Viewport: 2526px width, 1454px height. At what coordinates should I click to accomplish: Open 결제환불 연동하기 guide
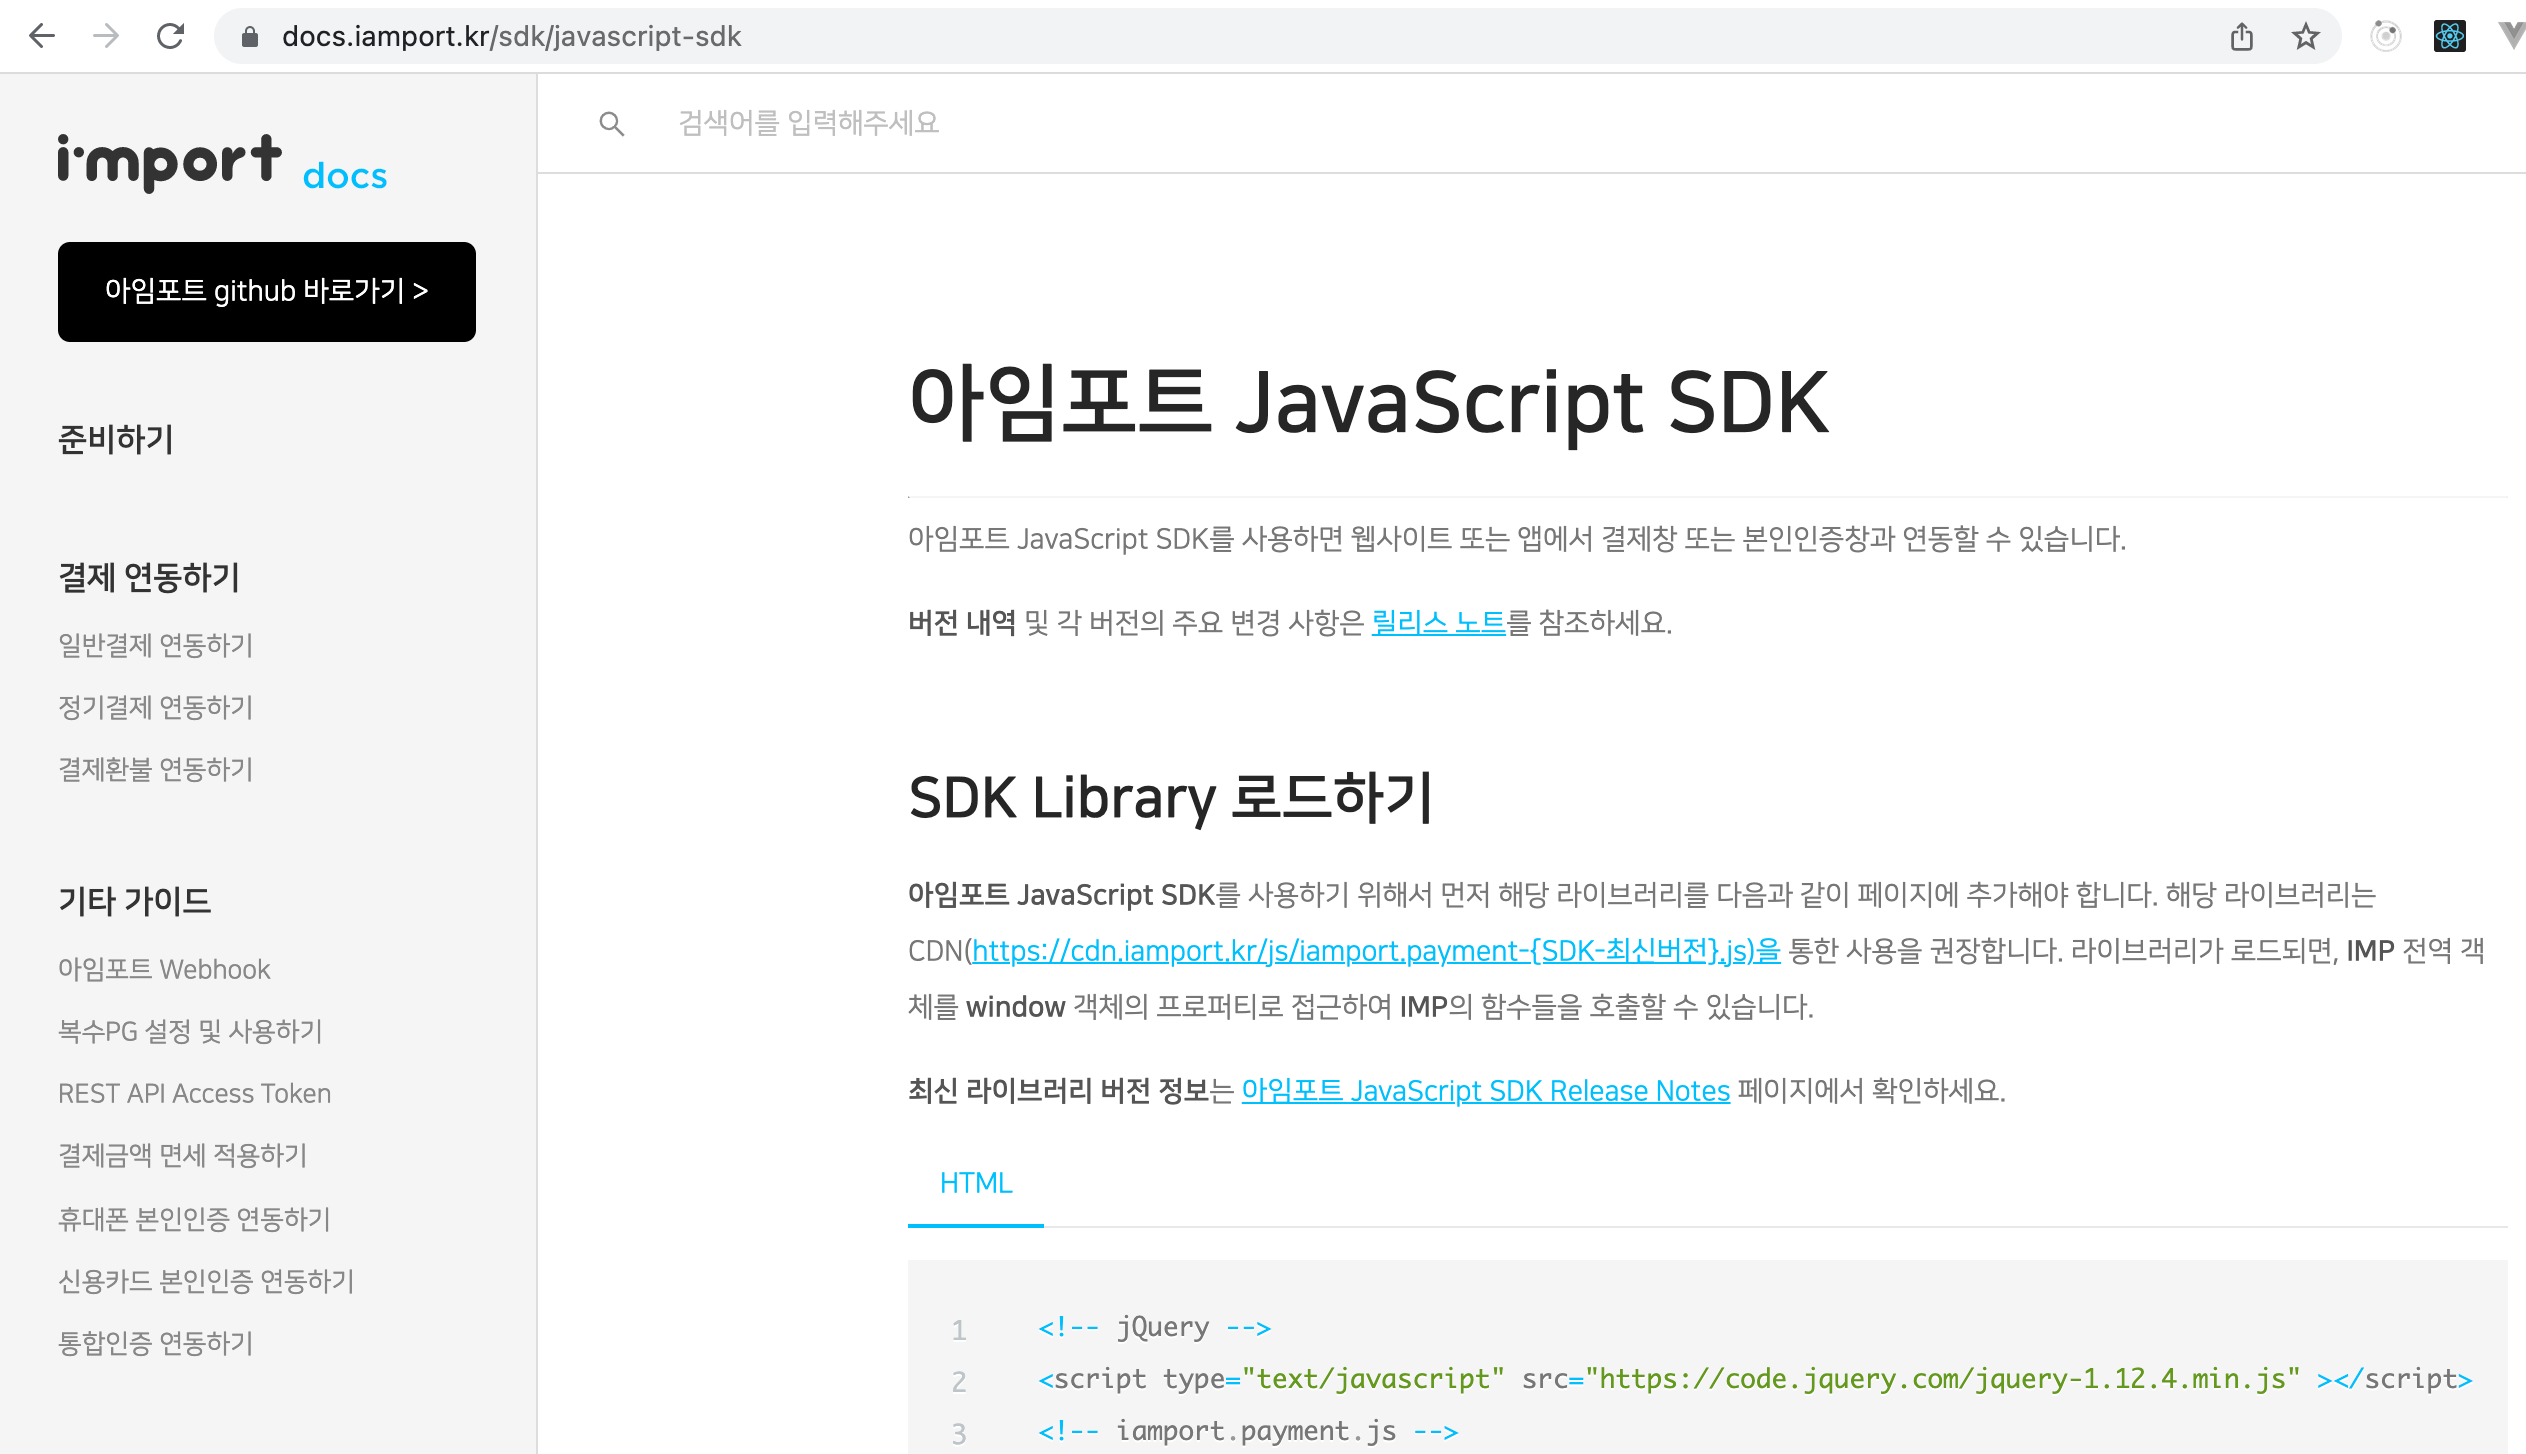(x=156, y=769)
